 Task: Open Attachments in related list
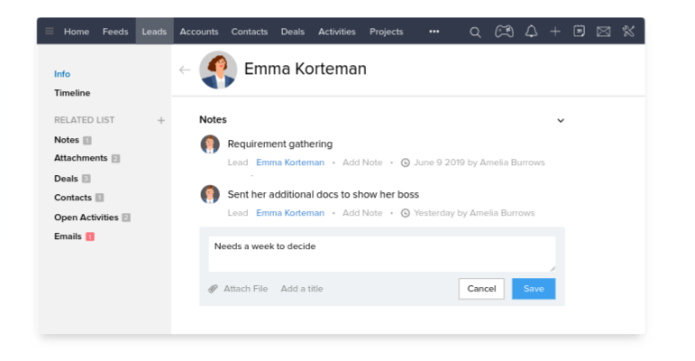coord(81,158)
